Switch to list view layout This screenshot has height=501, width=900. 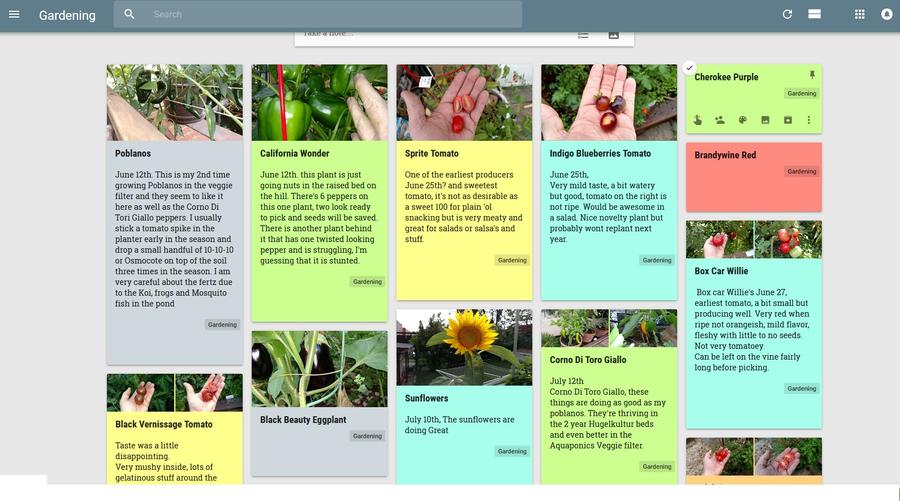coord(815,15)
